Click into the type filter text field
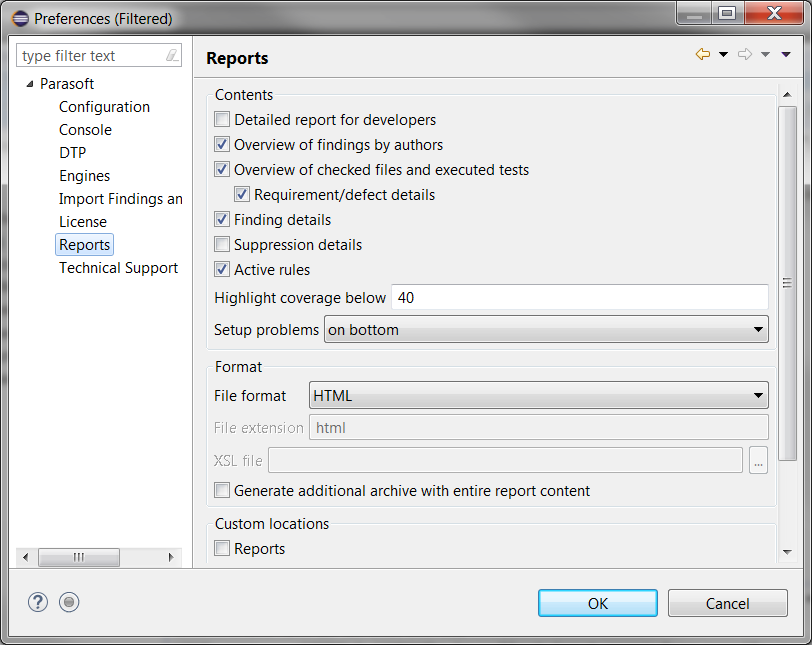 (x=93, y=55)
